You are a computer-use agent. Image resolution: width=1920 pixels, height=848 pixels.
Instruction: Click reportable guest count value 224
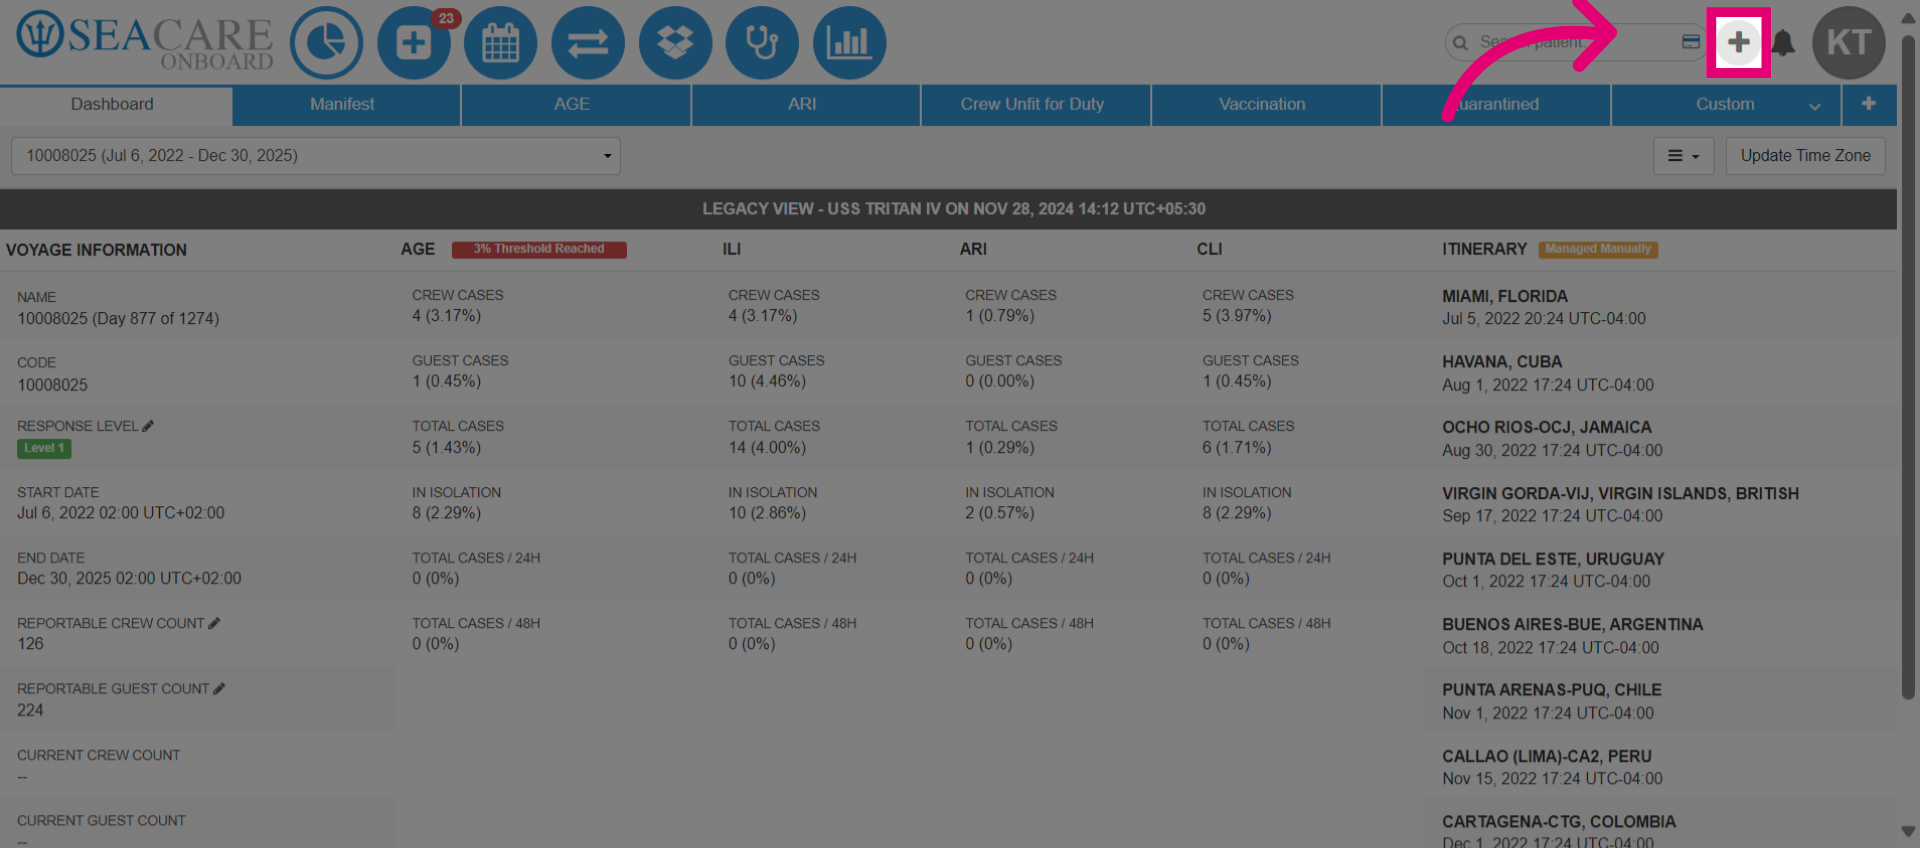click(30, 710)
